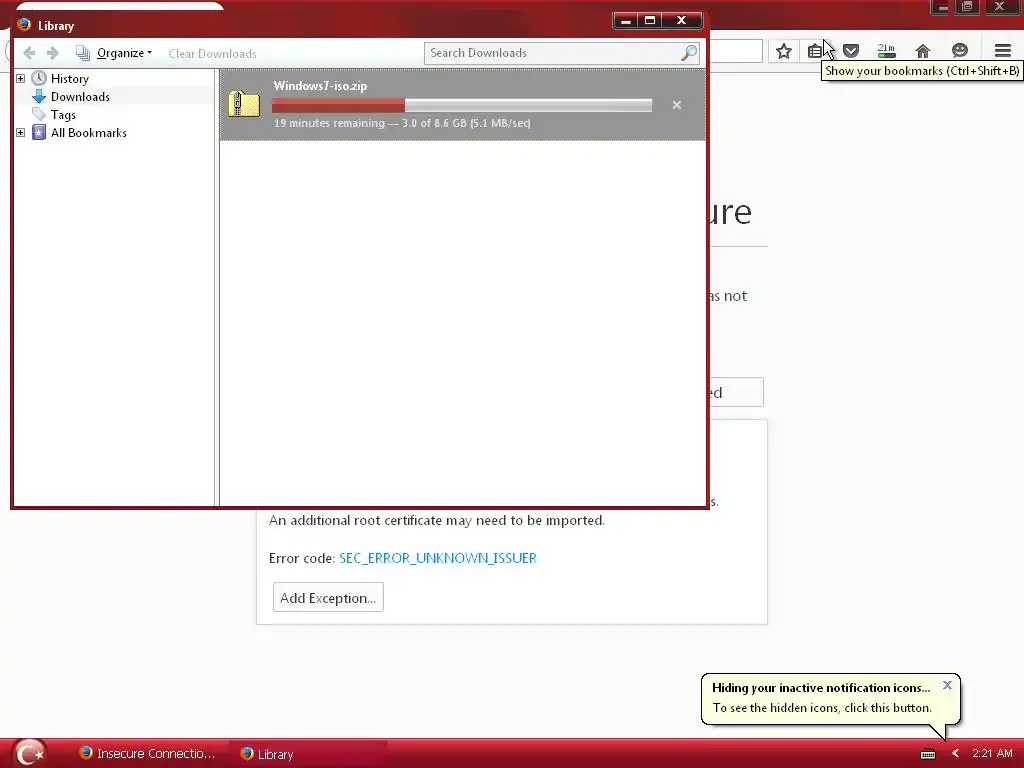Screen dimensions: 1024x768
Task: Select All Bookmarks in the sidebar
Action: 89,133
